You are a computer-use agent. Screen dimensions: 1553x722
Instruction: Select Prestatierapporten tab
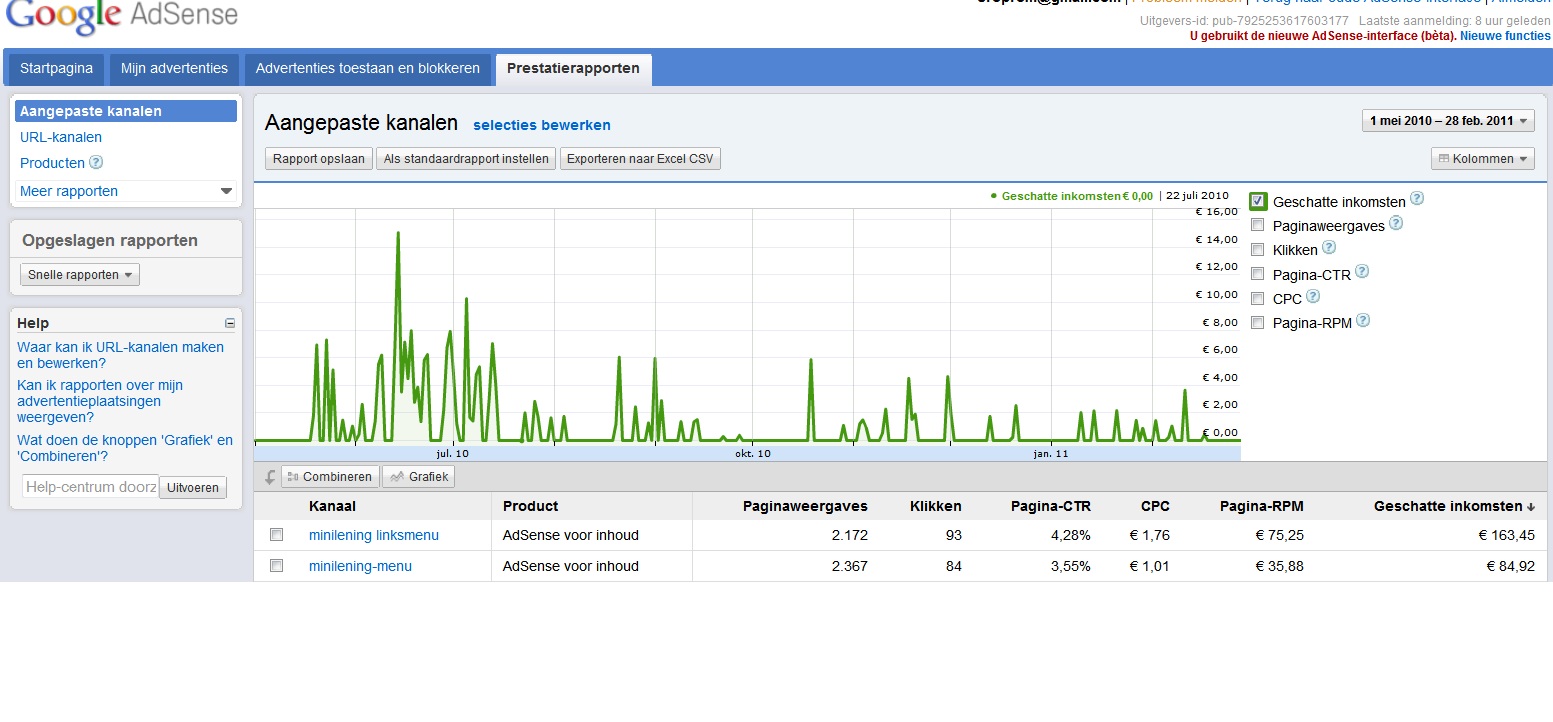[574, 69]
